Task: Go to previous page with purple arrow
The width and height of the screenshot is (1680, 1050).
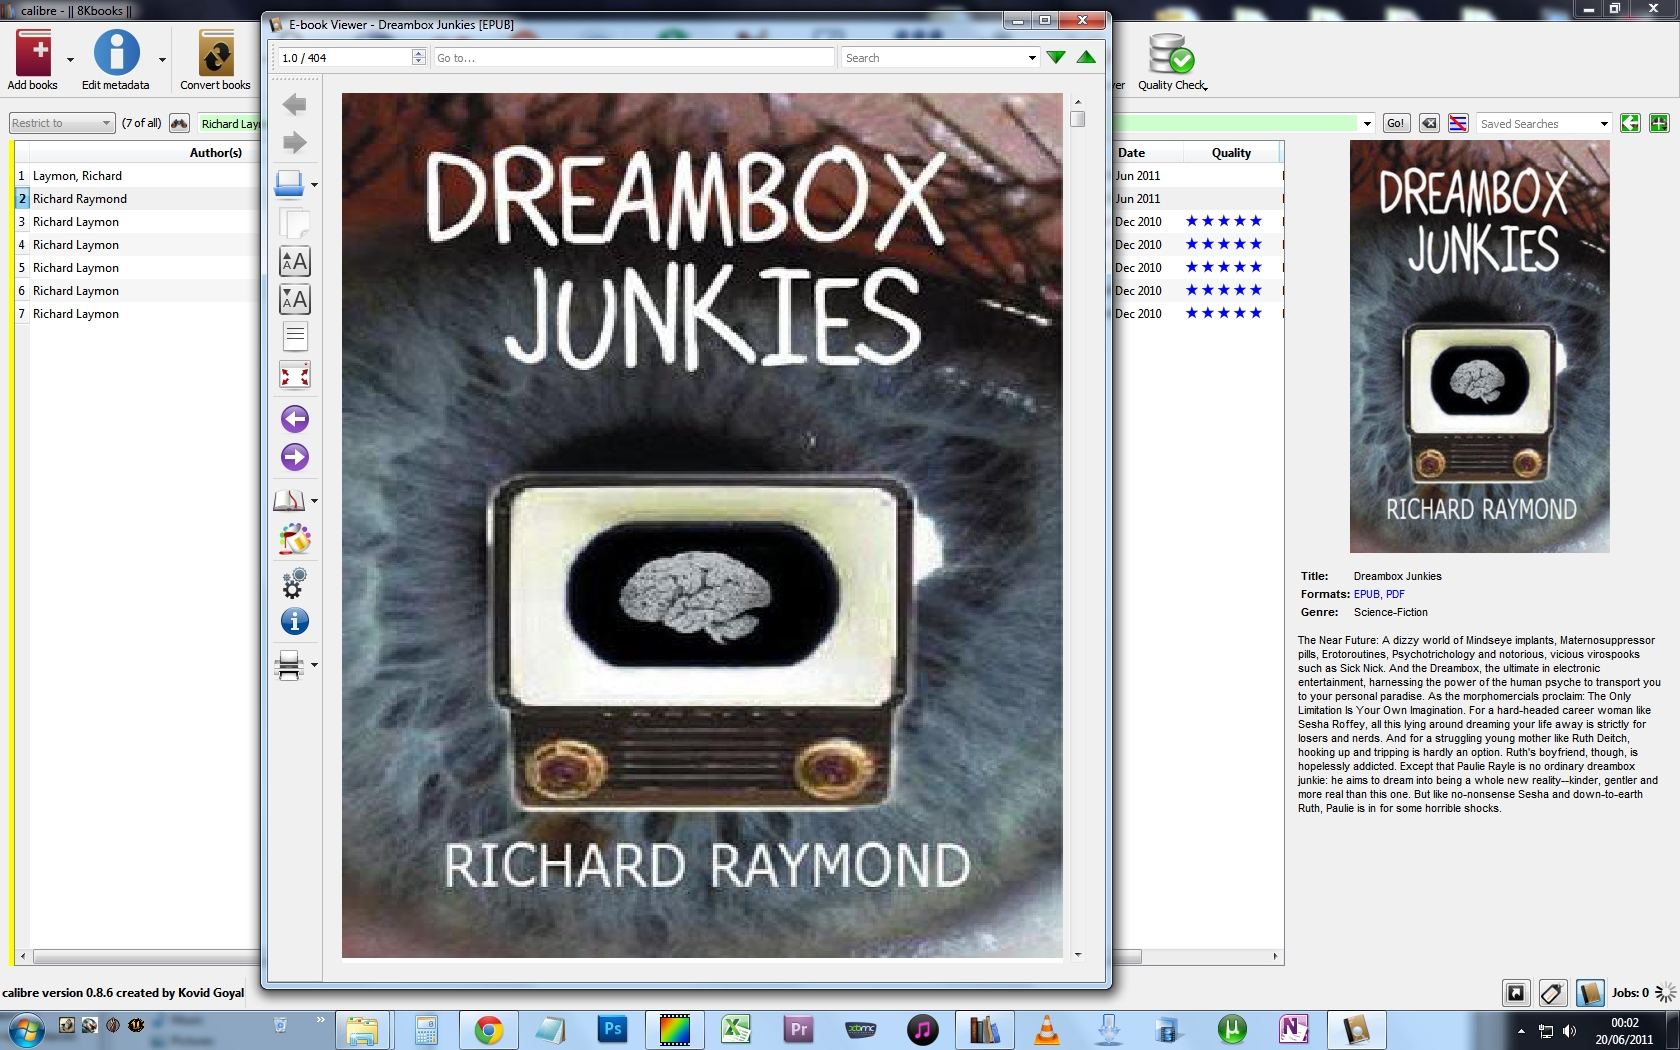Action: pyautogui.click(x=294, y=419)
